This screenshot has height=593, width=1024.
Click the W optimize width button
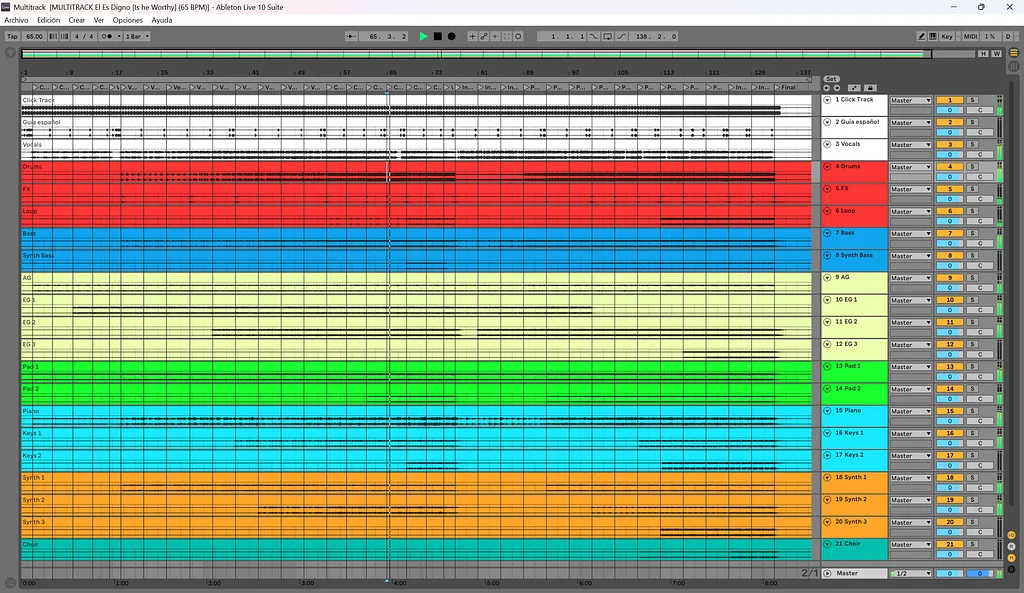click(996, 54)
